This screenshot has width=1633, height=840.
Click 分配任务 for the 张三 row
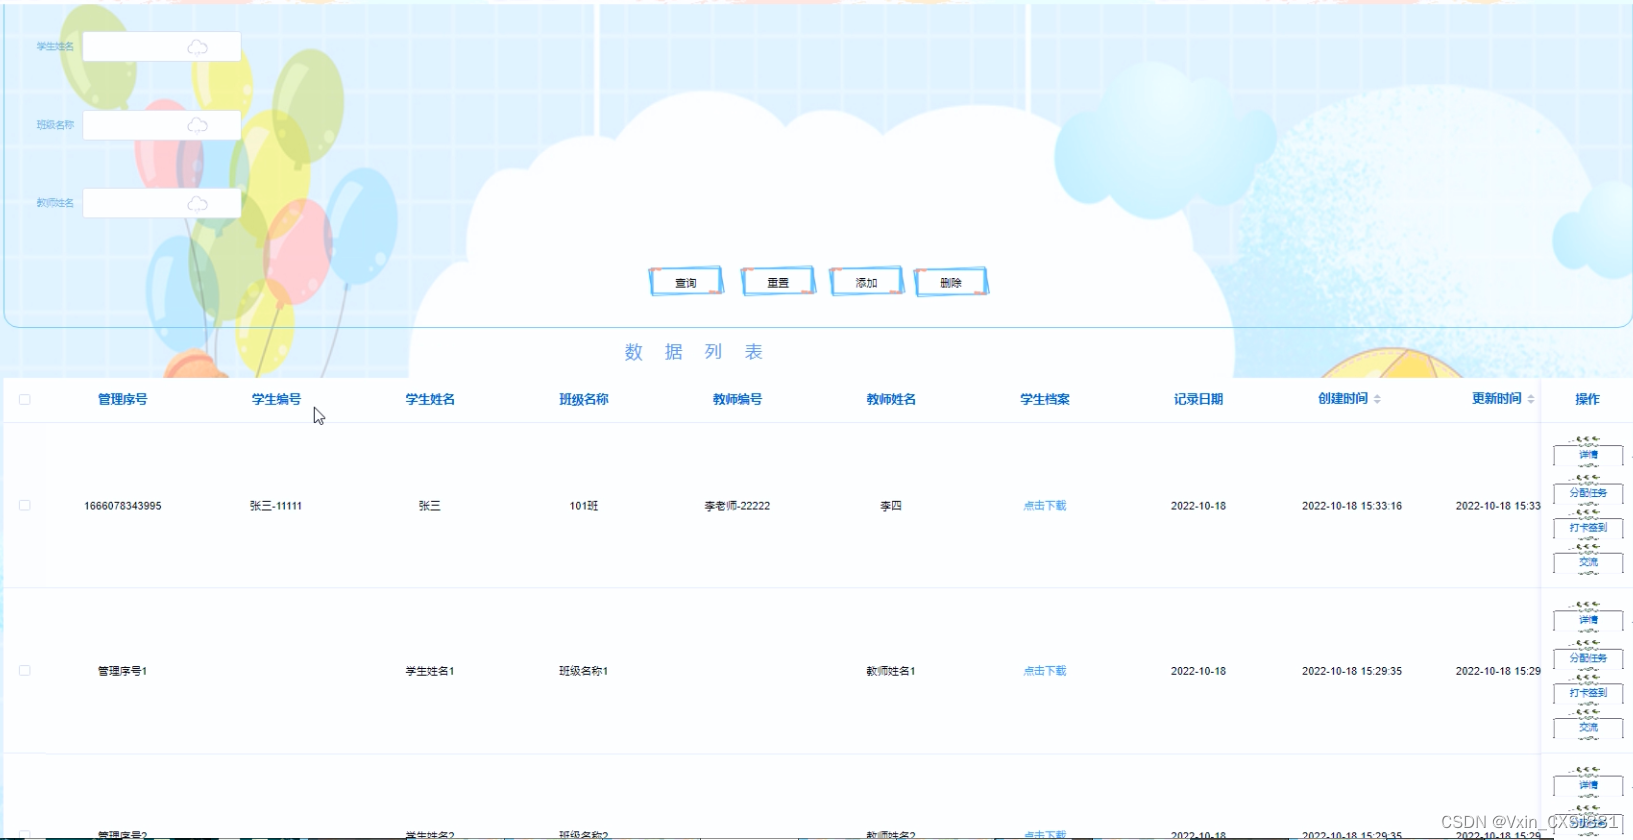point(1588,493)
